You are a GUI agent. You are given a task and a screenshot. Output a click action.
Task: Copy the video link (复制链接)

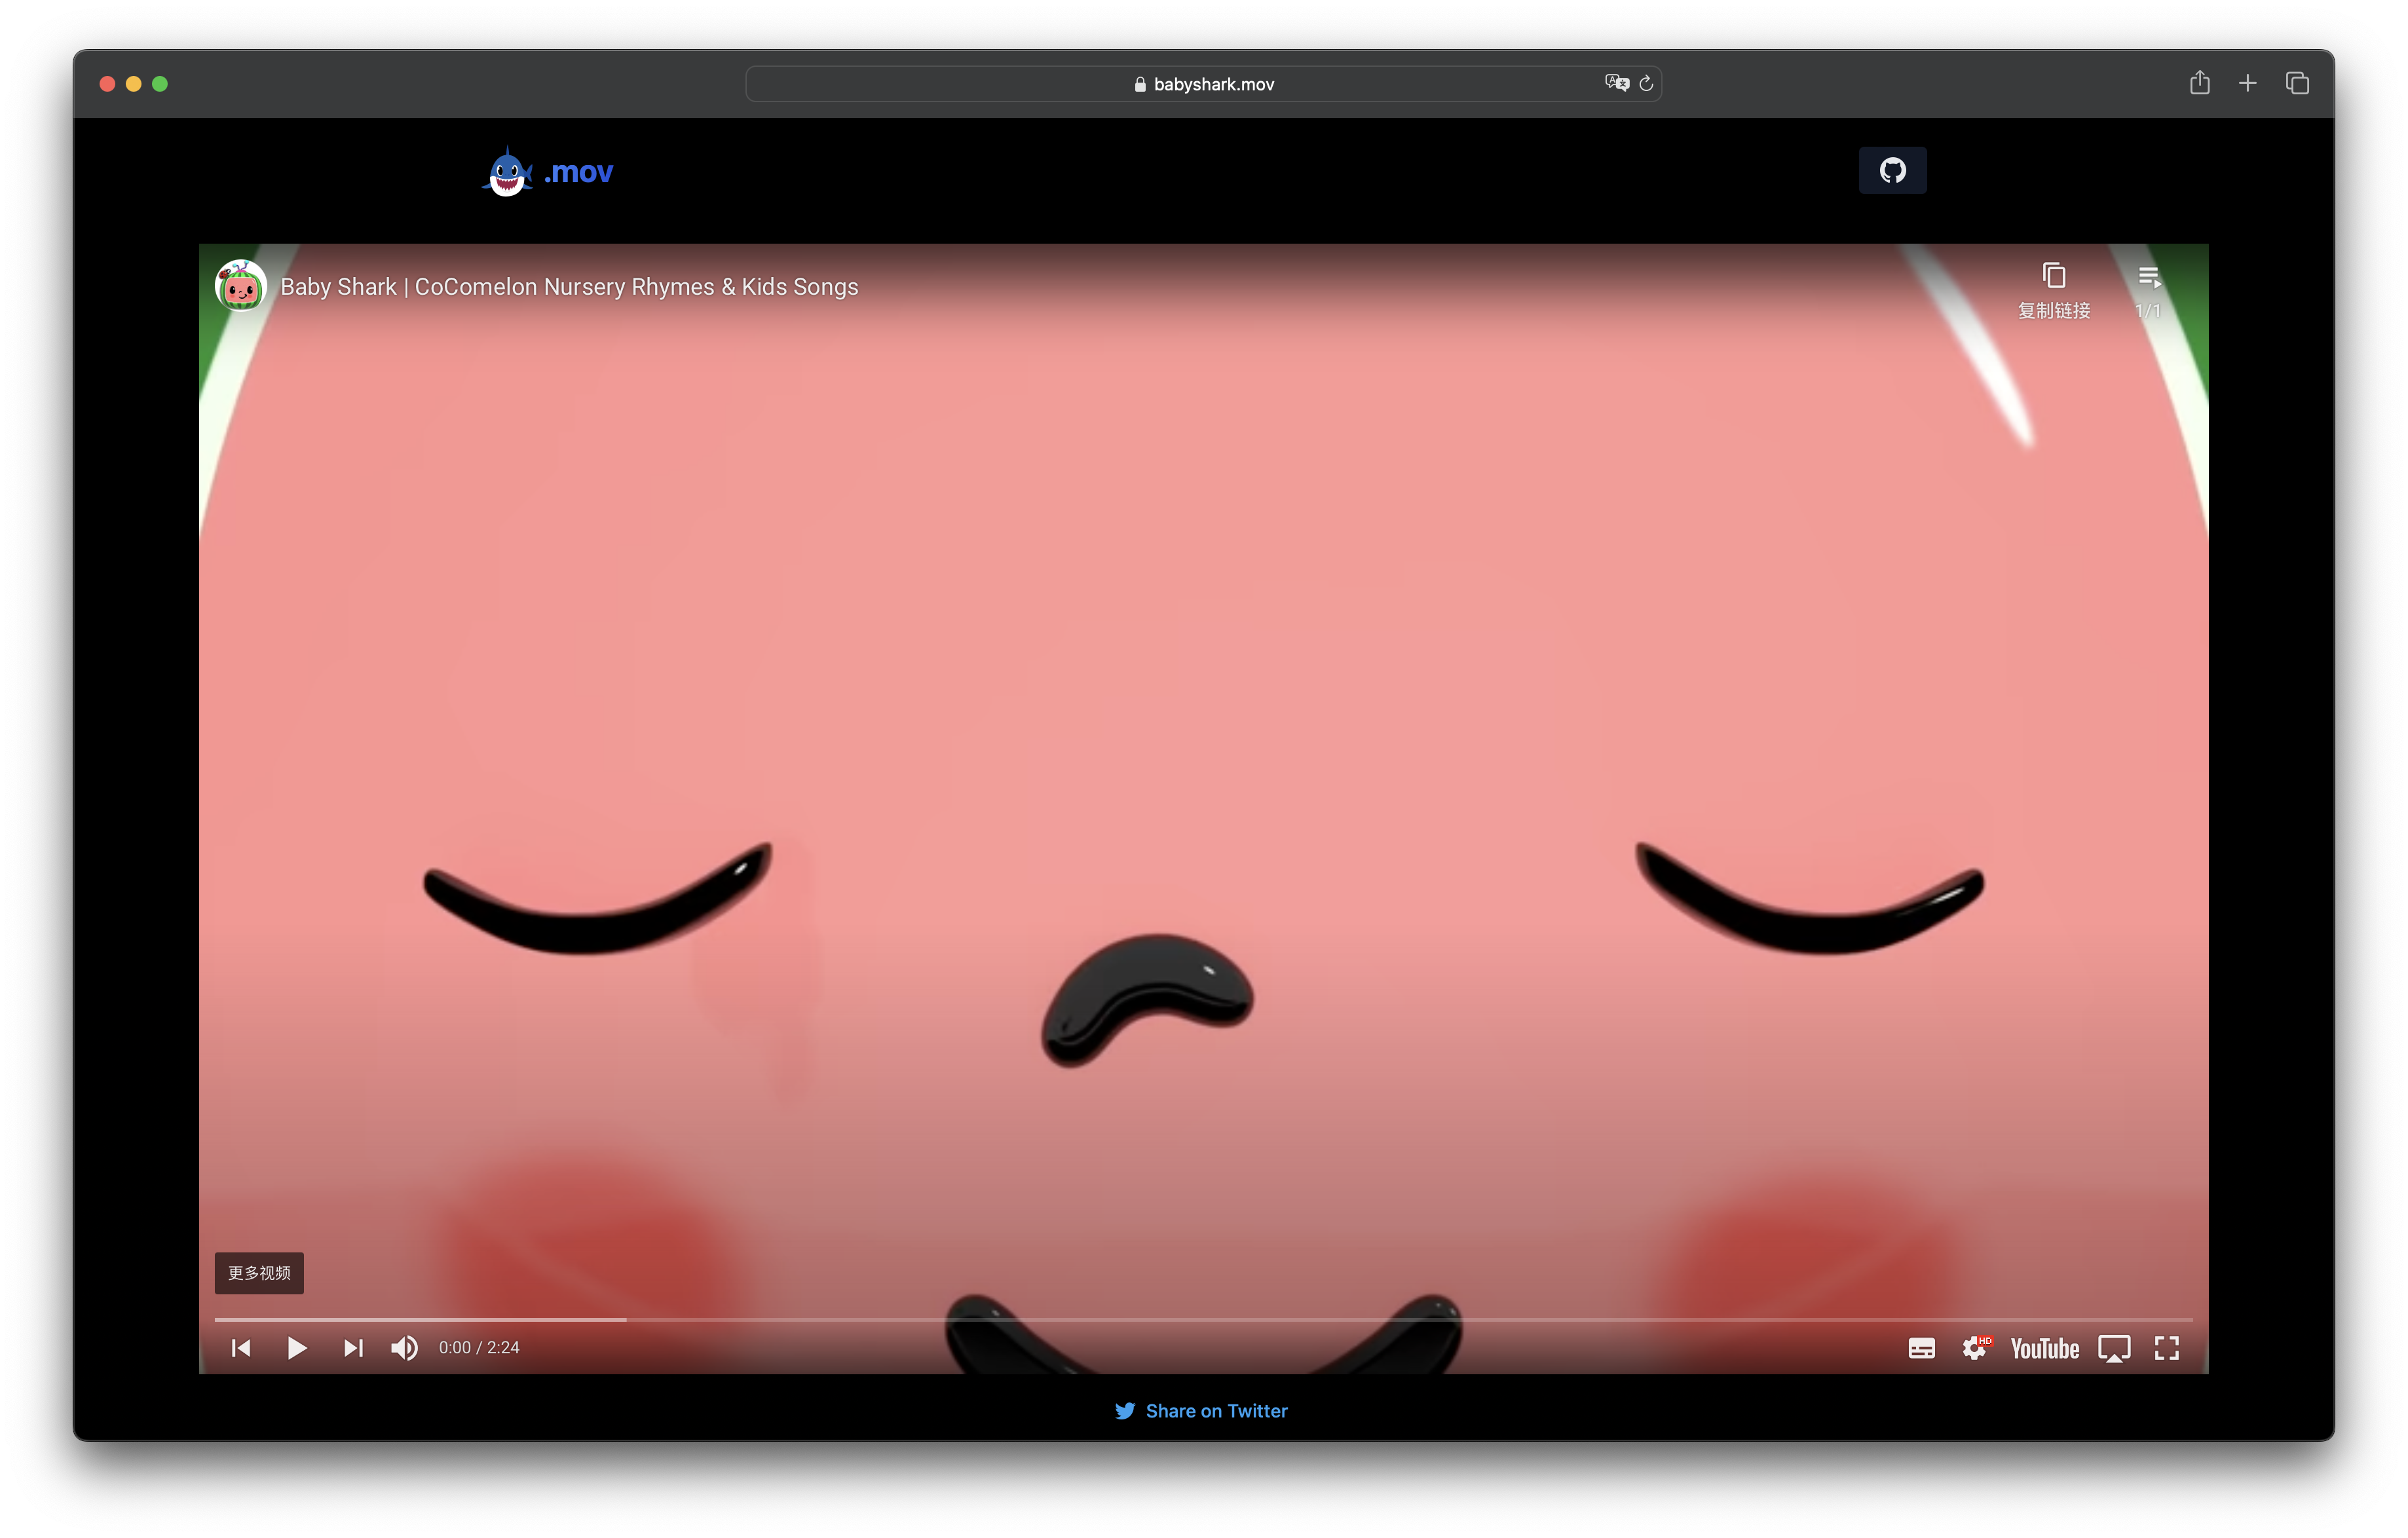2054,291
